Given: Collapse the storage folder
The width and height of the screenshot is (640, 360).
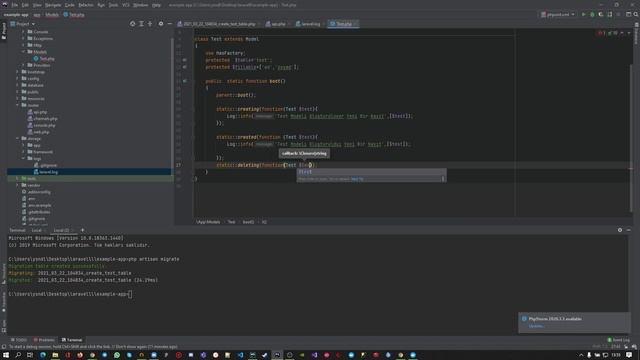Looking at the screenshot, I should [17, 139].
